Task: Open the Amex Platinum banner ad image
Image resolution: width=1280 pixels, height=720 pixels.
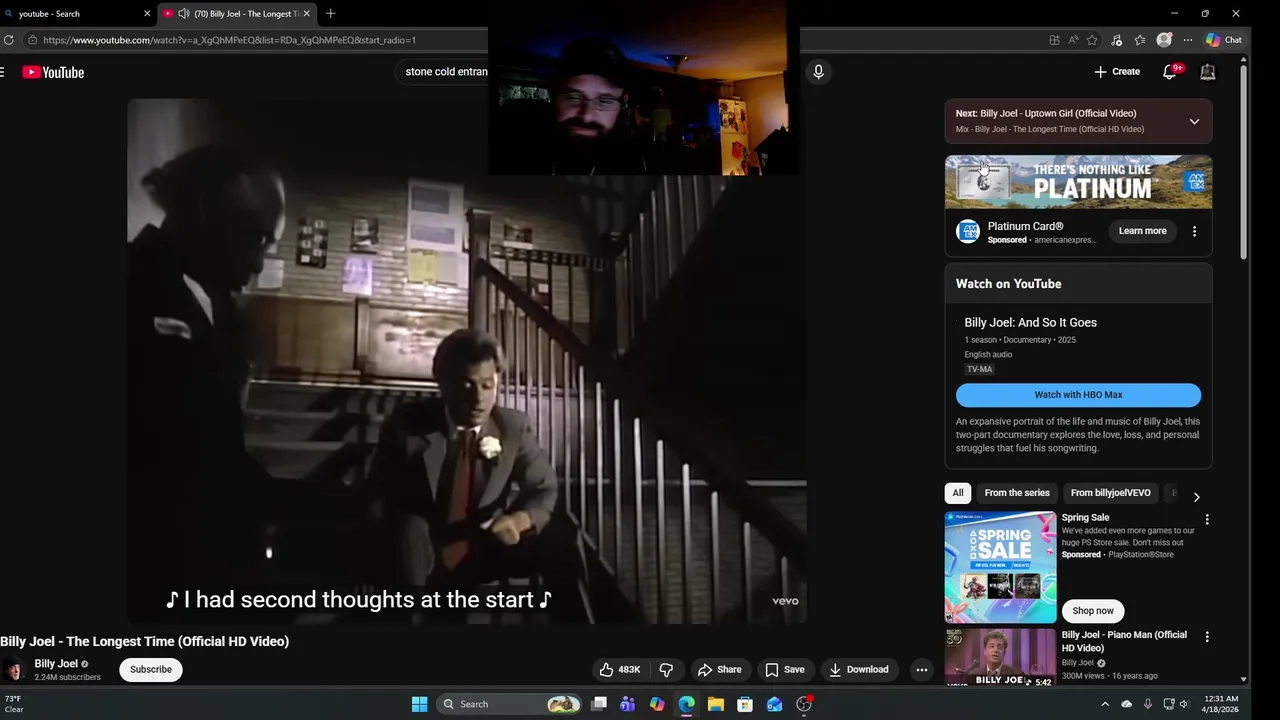Action: tap(1078, 182)
